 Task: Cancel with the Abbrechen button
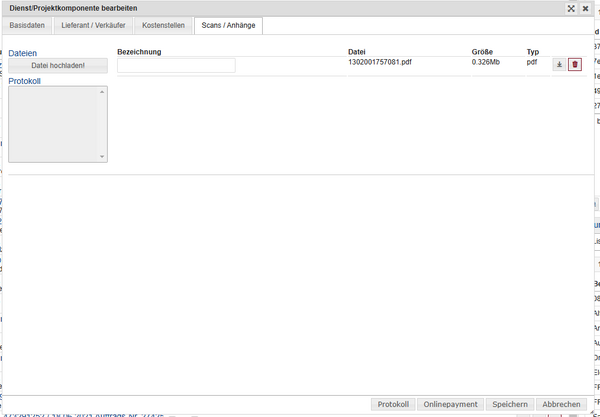coord(560,404)
